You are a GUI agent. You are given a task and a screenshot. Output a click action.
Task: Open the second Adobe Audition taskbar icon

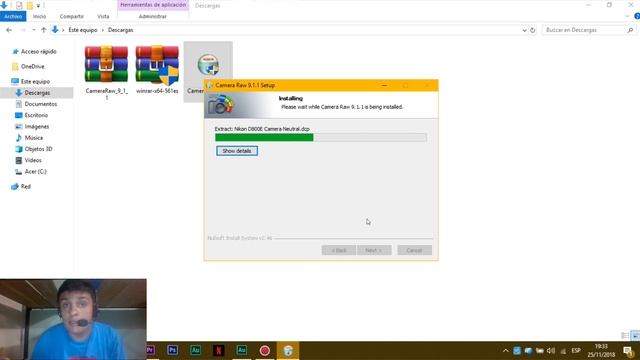point(242,350)
